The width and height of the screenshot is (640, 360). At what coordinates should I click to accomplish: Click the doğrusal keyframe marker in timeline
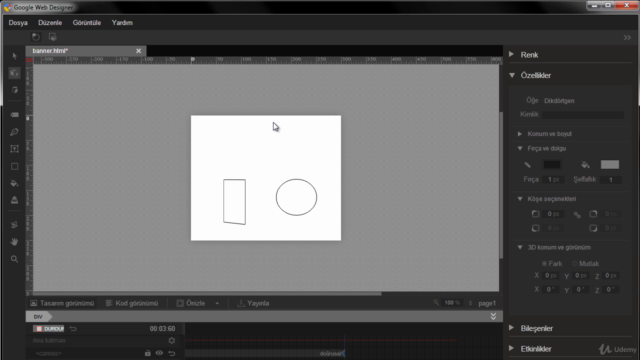click(x=344, y=353)
